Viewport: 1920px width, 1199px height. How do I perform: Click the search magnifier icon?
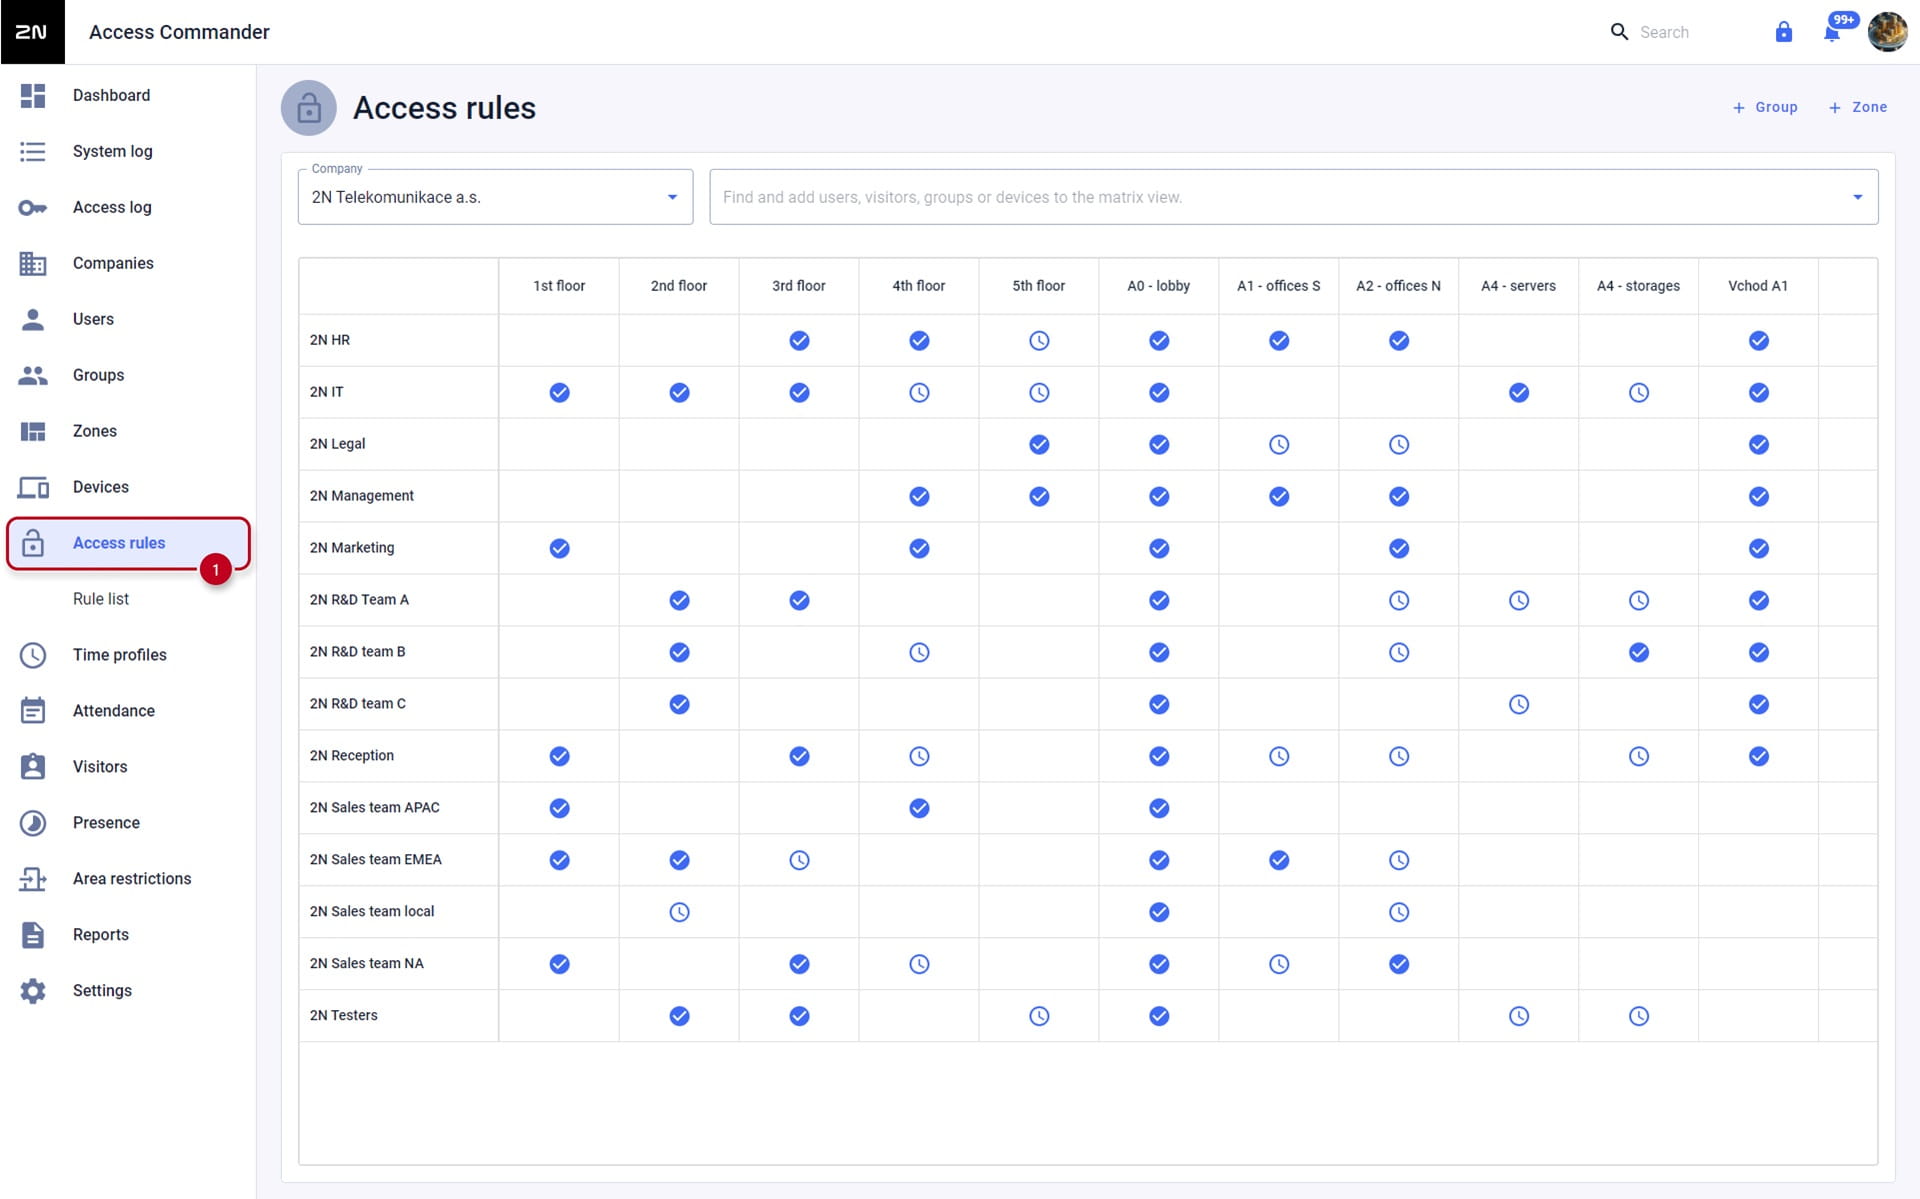pyautogui.click(x=1619, y=32)
